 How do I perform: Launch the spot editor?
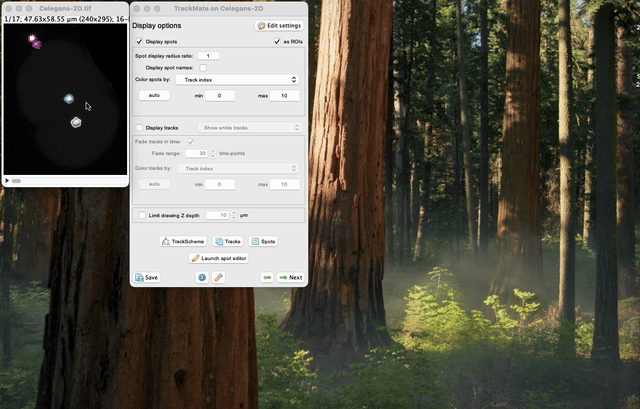[x=219, y=258]
